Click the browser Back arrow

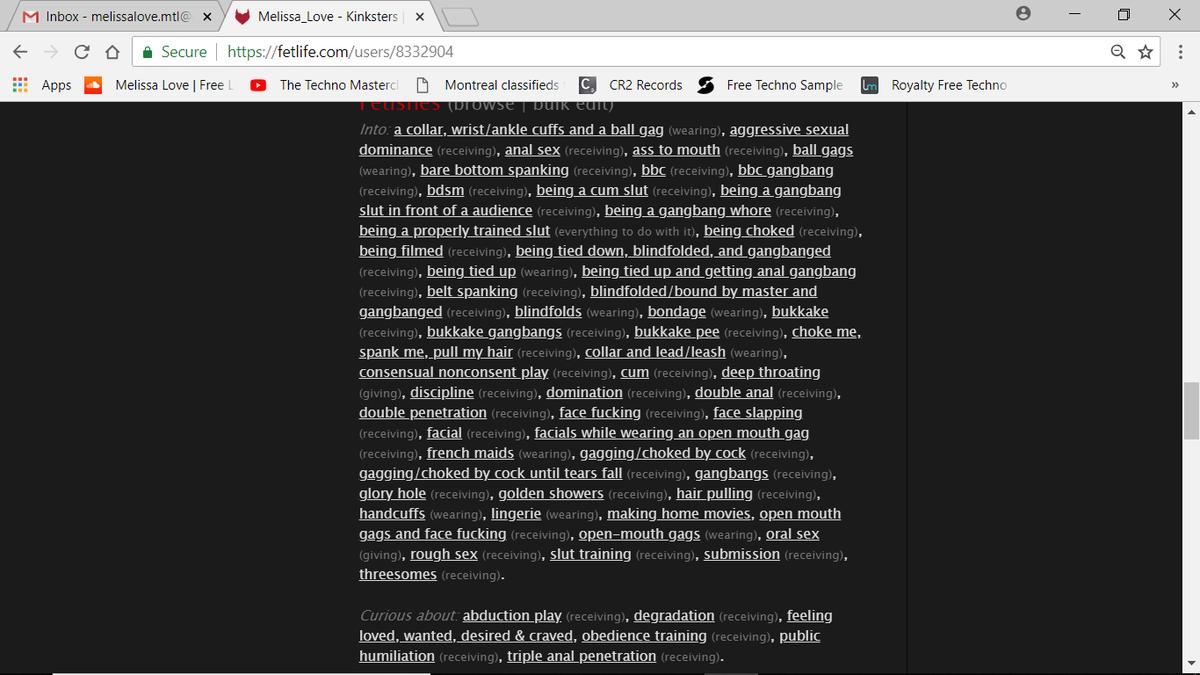(20, 52)
